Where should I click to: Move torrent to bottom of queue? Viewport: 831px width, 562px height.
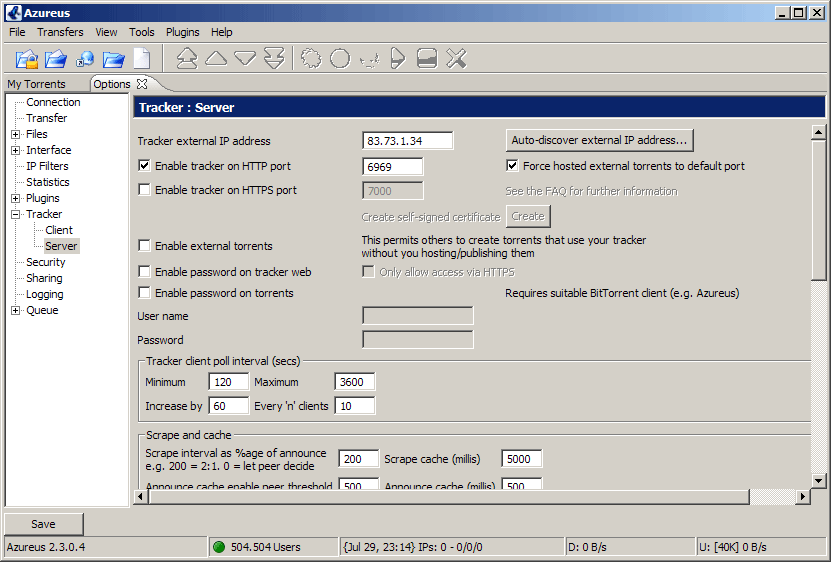click(274, 58)
